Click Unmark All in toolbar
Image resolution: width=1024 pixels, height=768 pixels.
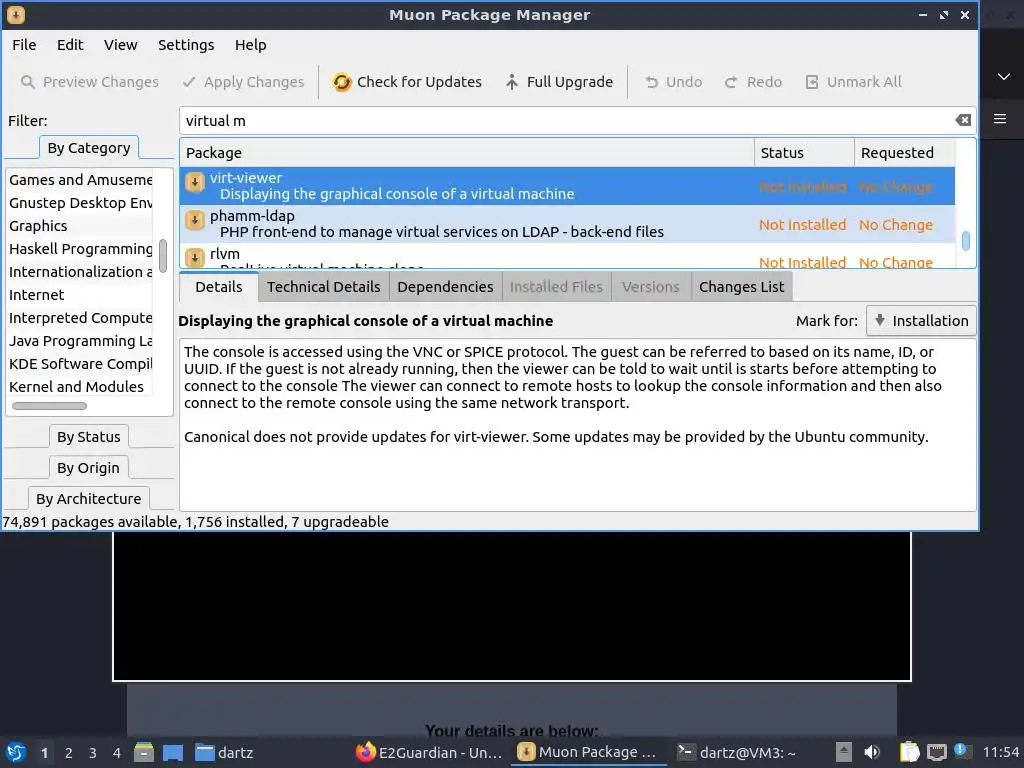[x=853, y=82]
